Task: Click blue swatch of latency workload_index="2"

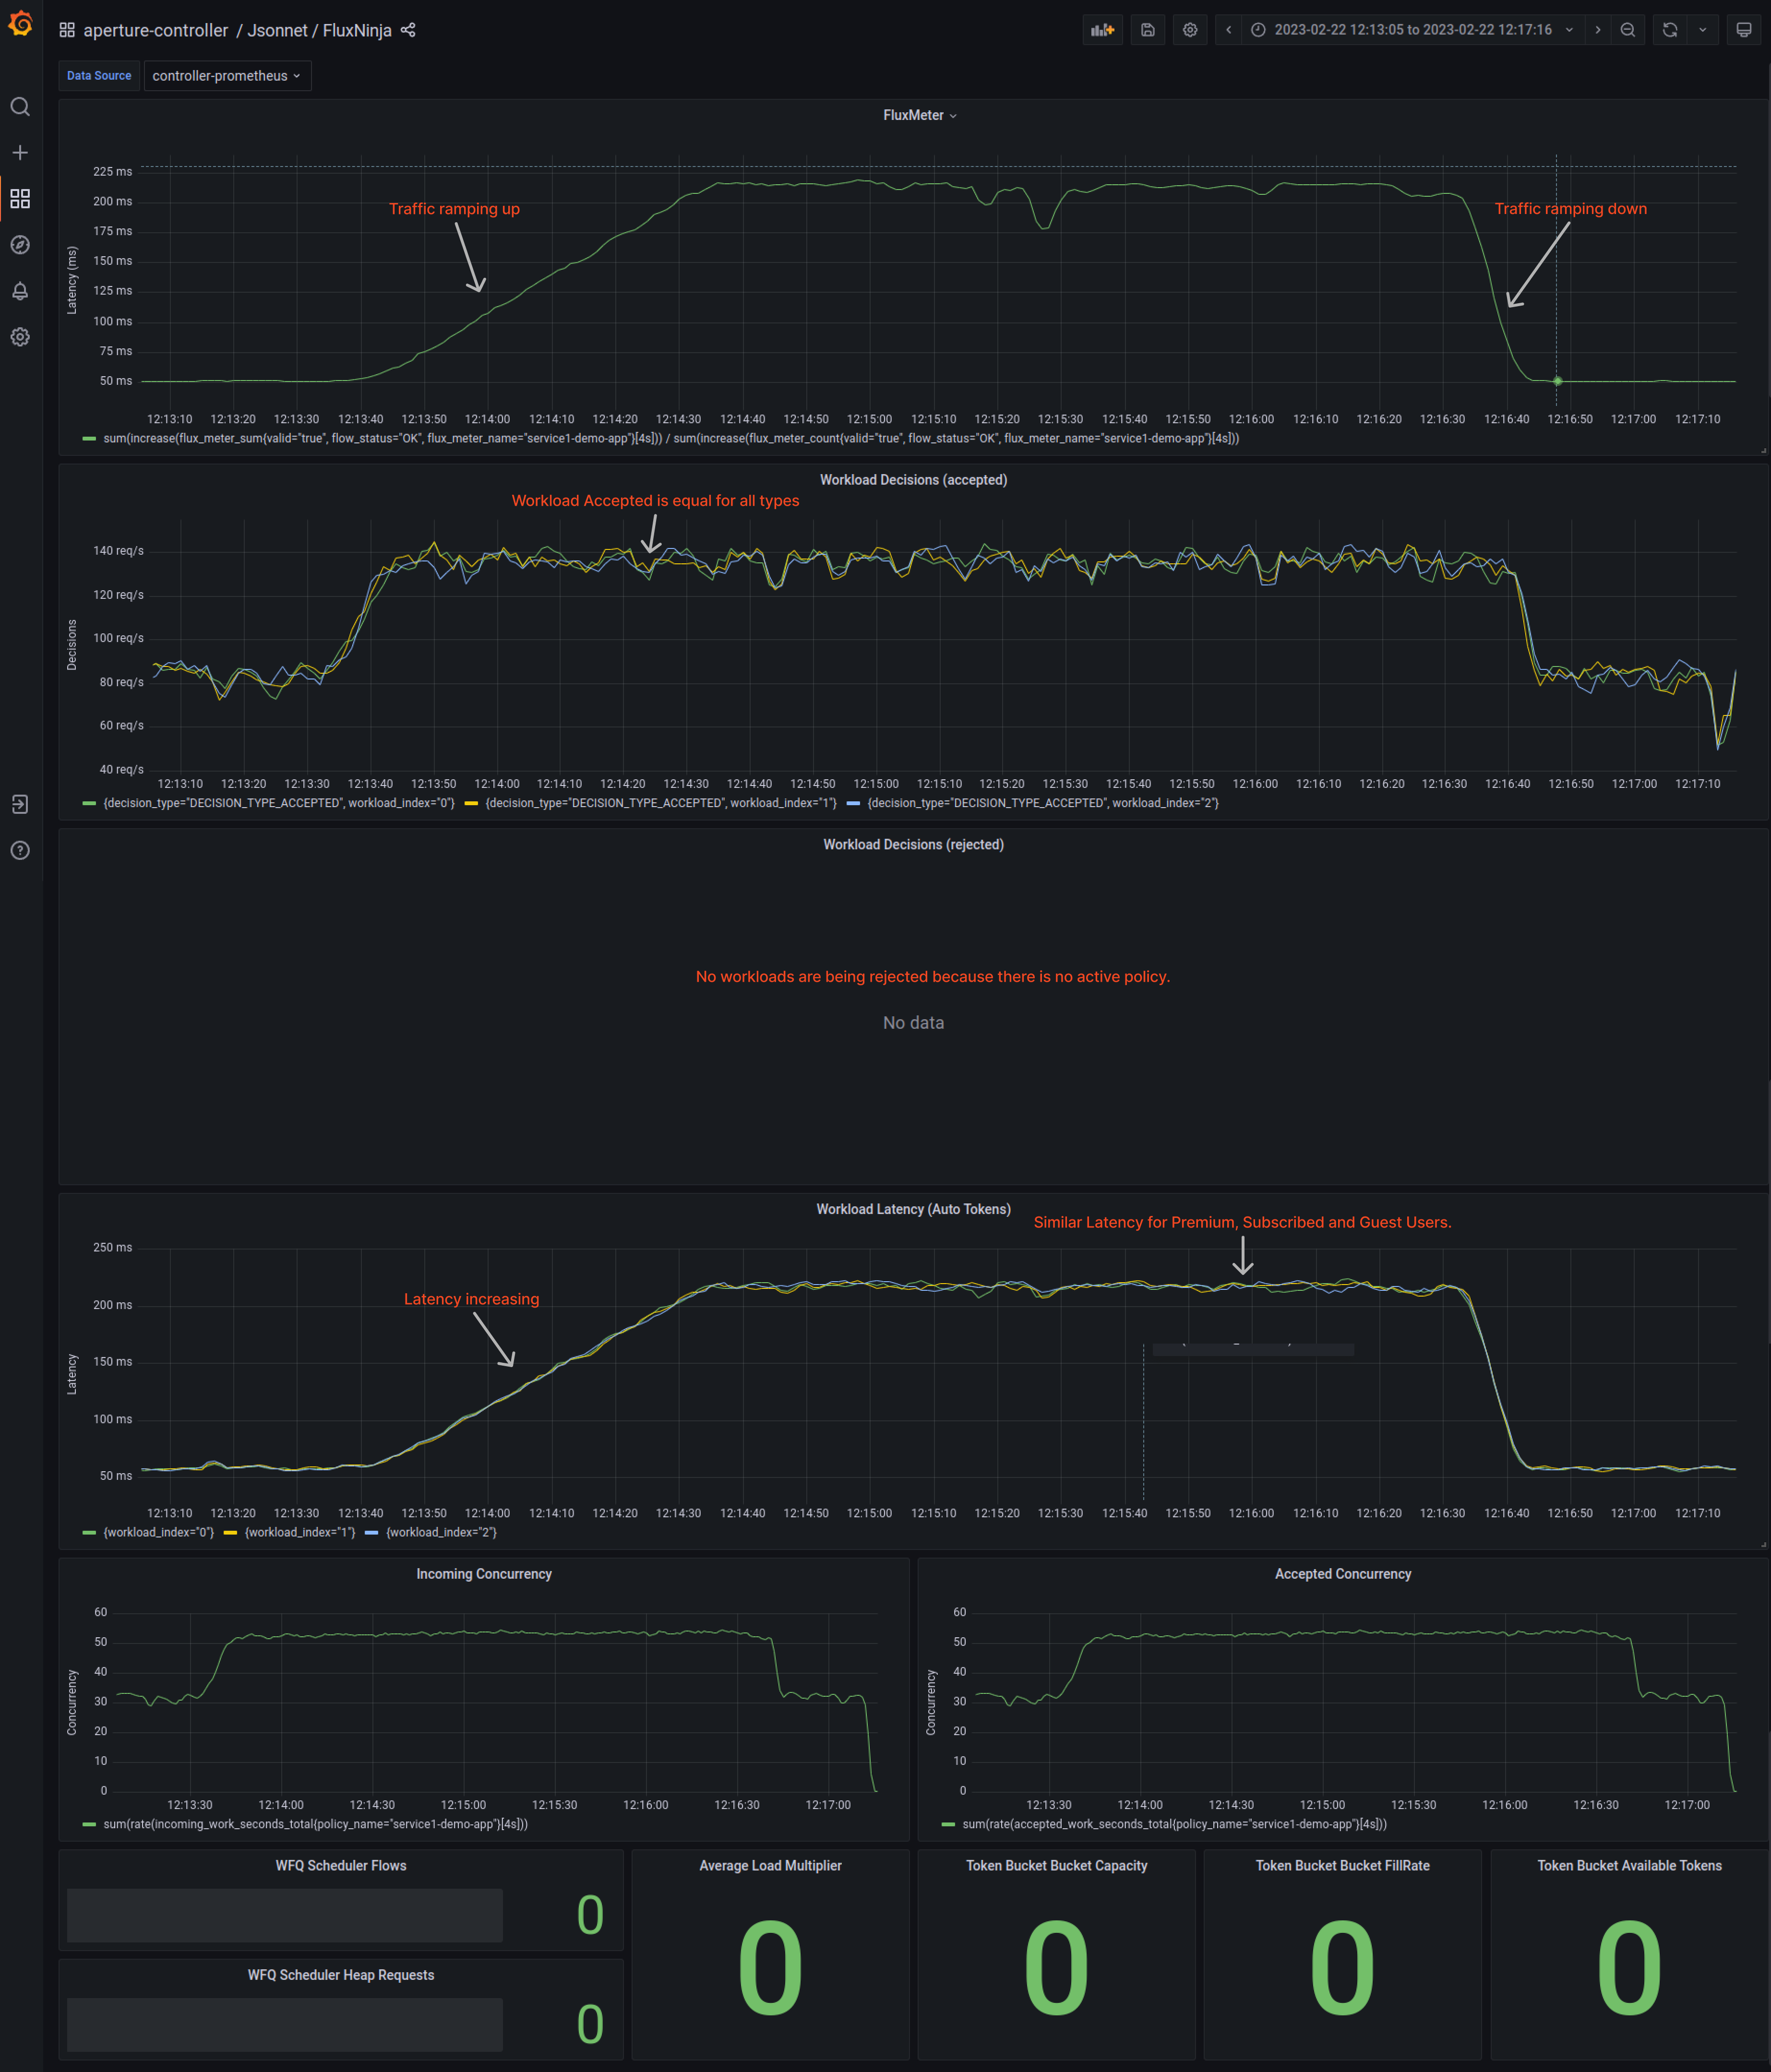Action: coord(371,1533)
